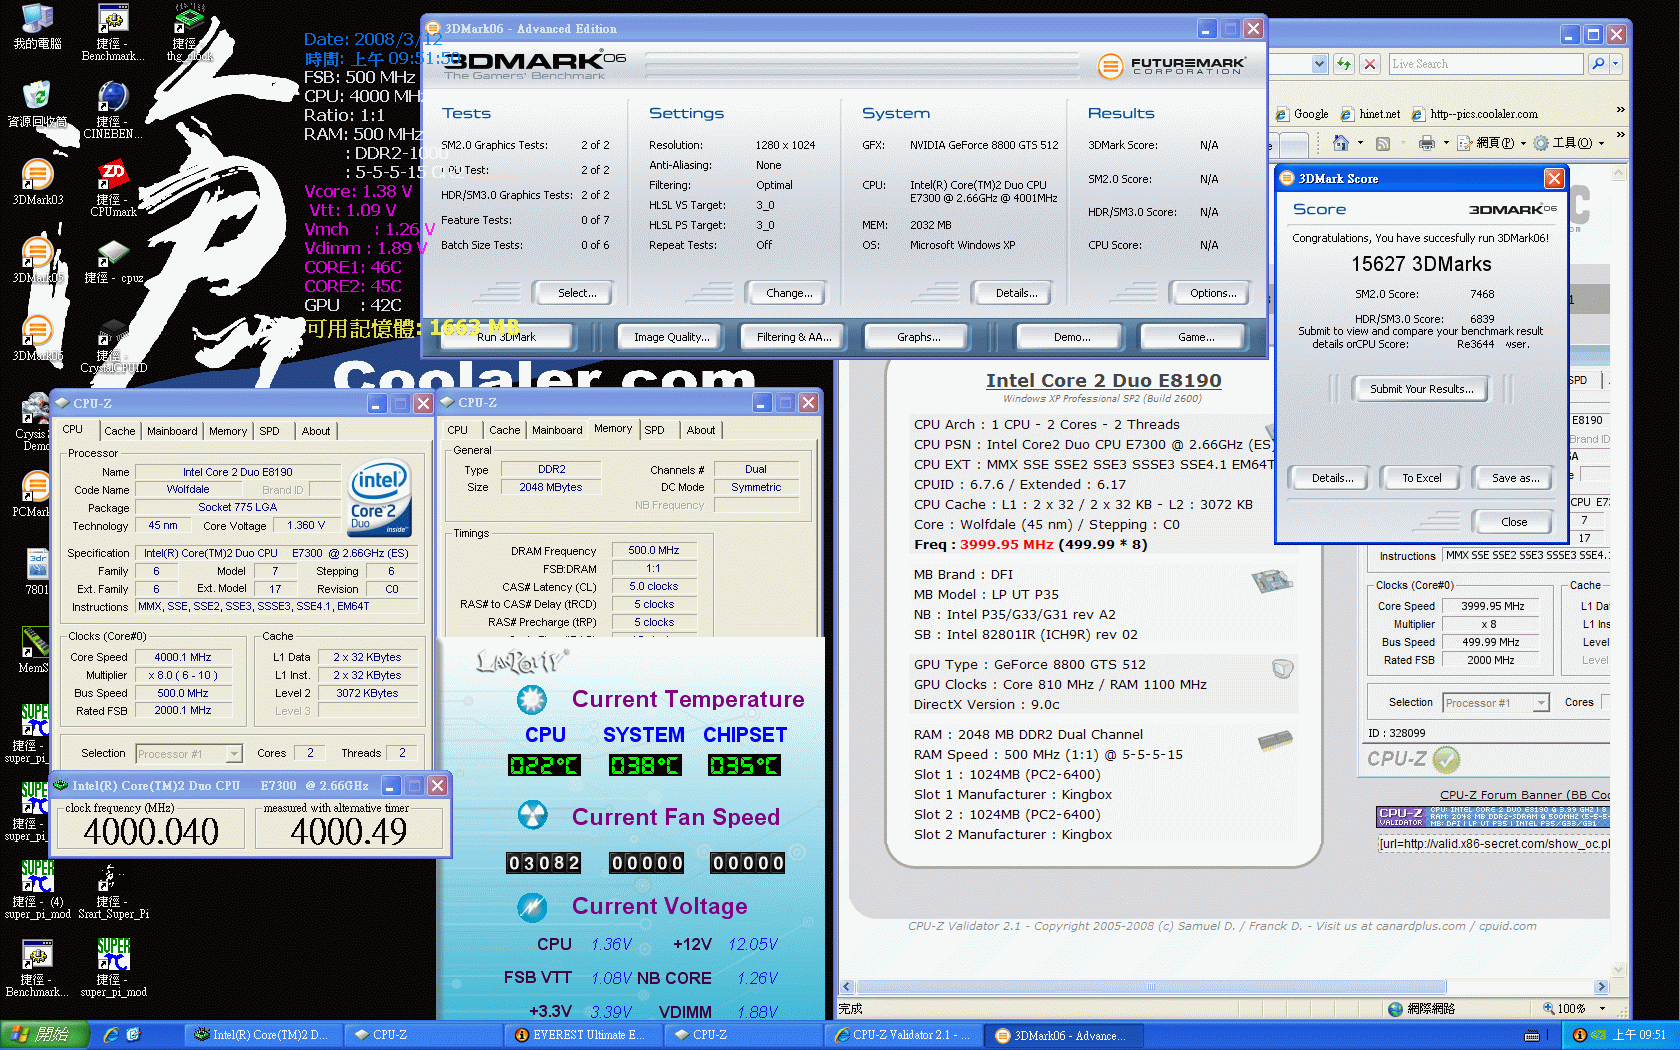Switch to CPU-Z Validator taskbar item
Screen dimensions: 1680x1050
[904, 1035]
